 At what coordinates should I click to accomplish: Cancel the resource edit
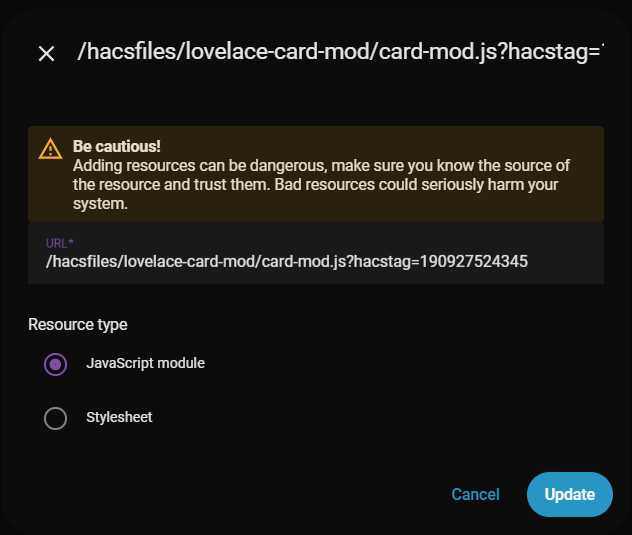pyautogui.click(x=476, y=494)
